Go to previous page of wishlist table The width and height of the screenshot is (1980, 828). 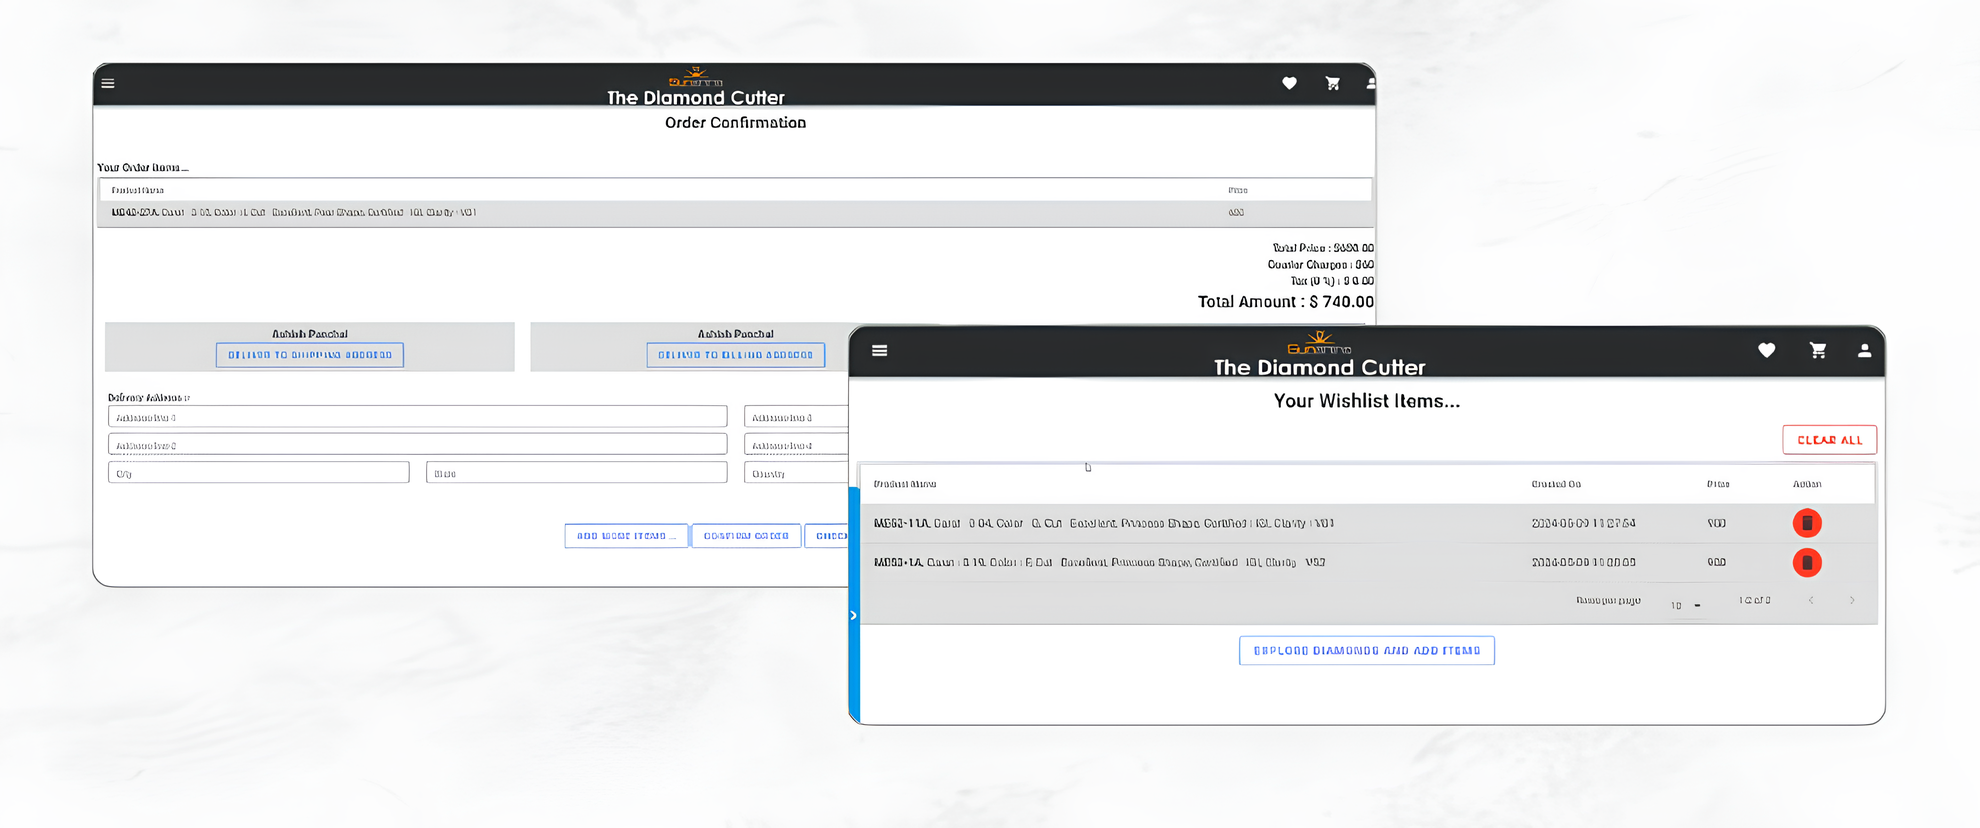1811,601
